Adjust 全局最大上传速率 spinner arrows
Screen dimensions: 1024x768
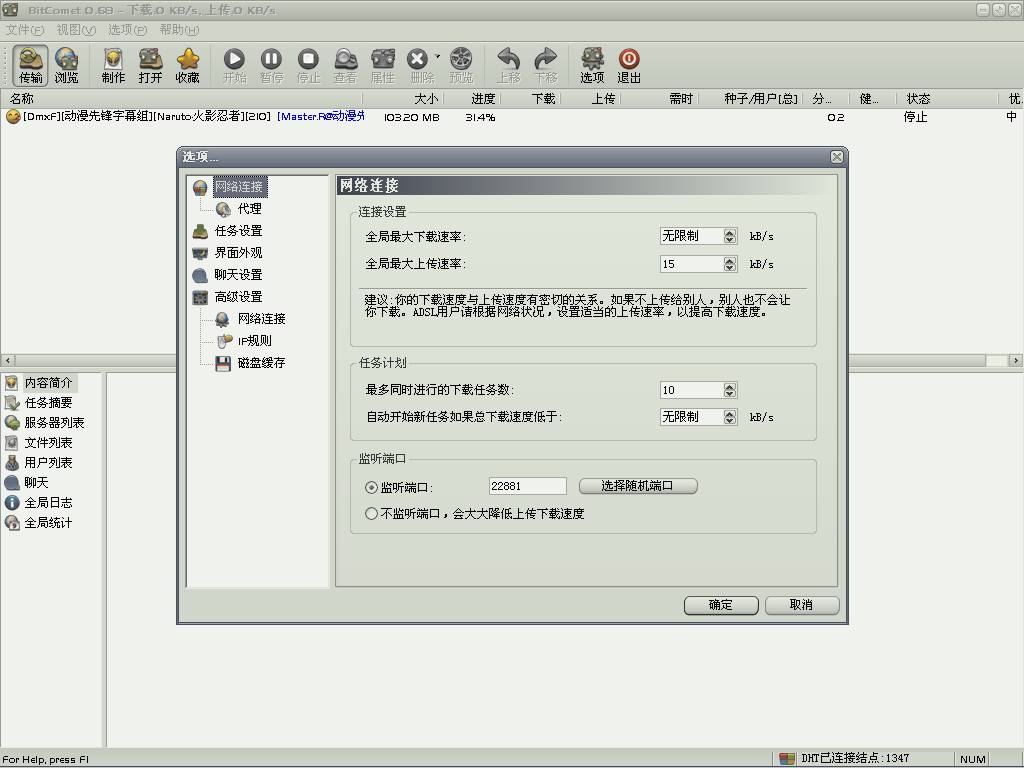730,264
